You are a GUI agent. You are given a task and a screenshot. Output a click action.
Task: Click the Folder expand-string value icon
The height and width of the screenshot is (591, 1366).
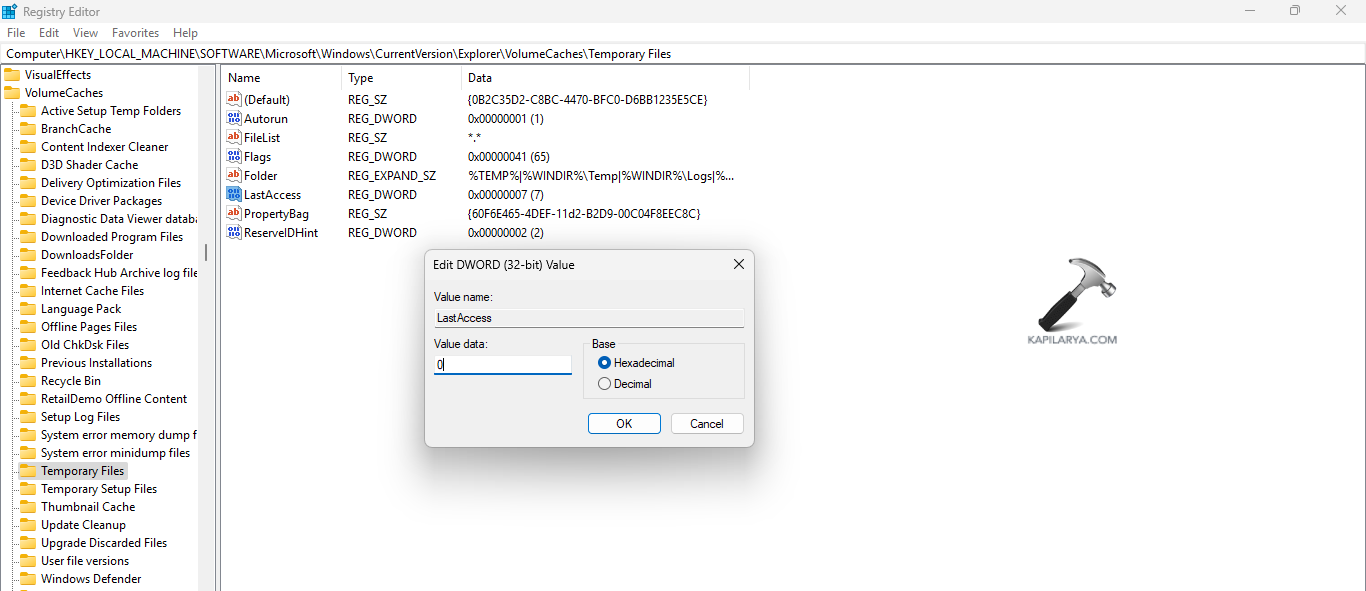tap(234, 175)
